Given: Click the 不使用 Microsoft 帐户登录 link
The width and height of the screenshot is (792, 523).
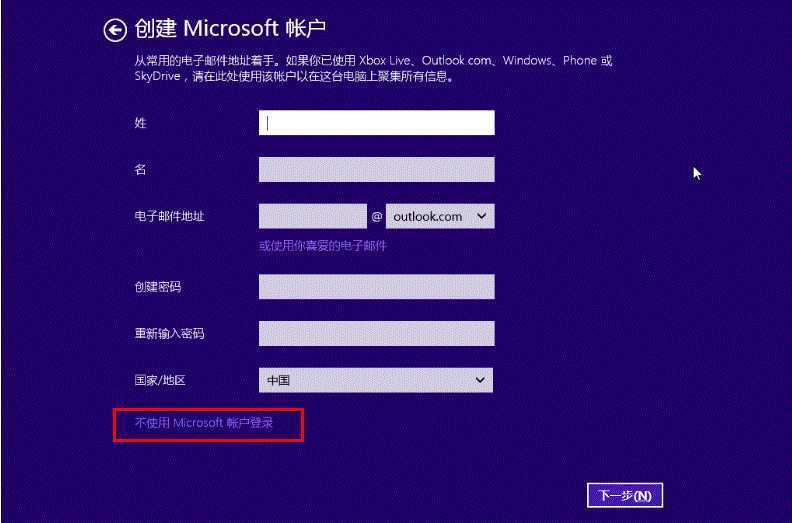Looking at the screenshot, I should tap(204, 423).
